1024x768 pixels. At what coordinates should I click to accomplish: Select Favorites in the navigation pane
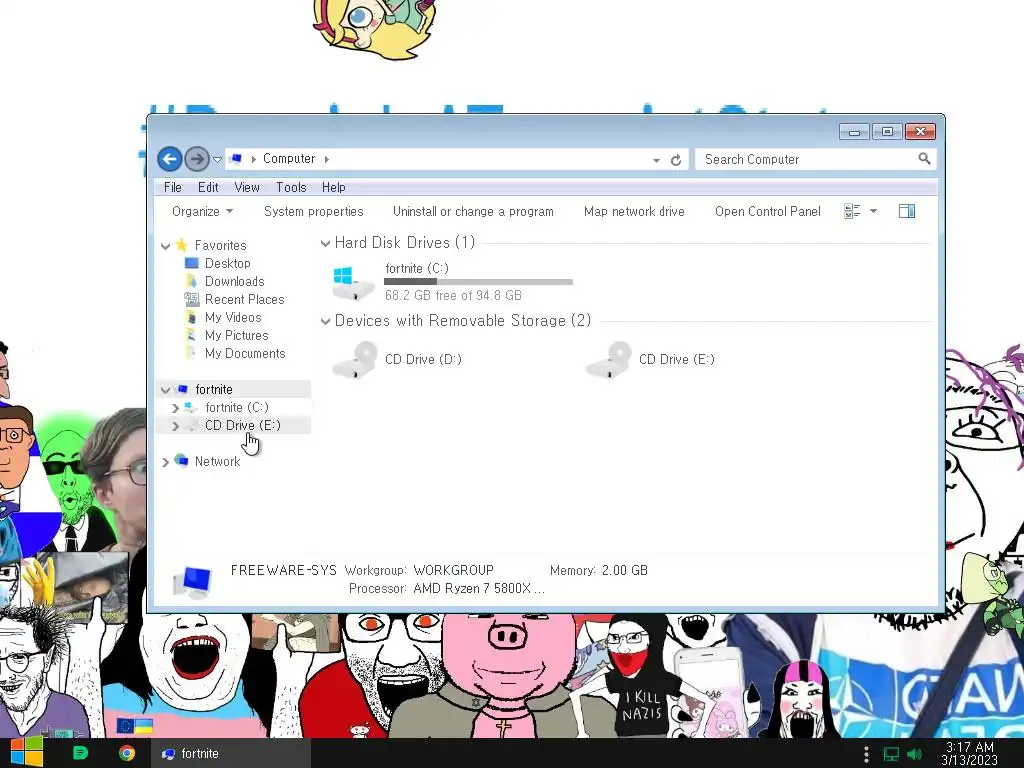[220, 246]
